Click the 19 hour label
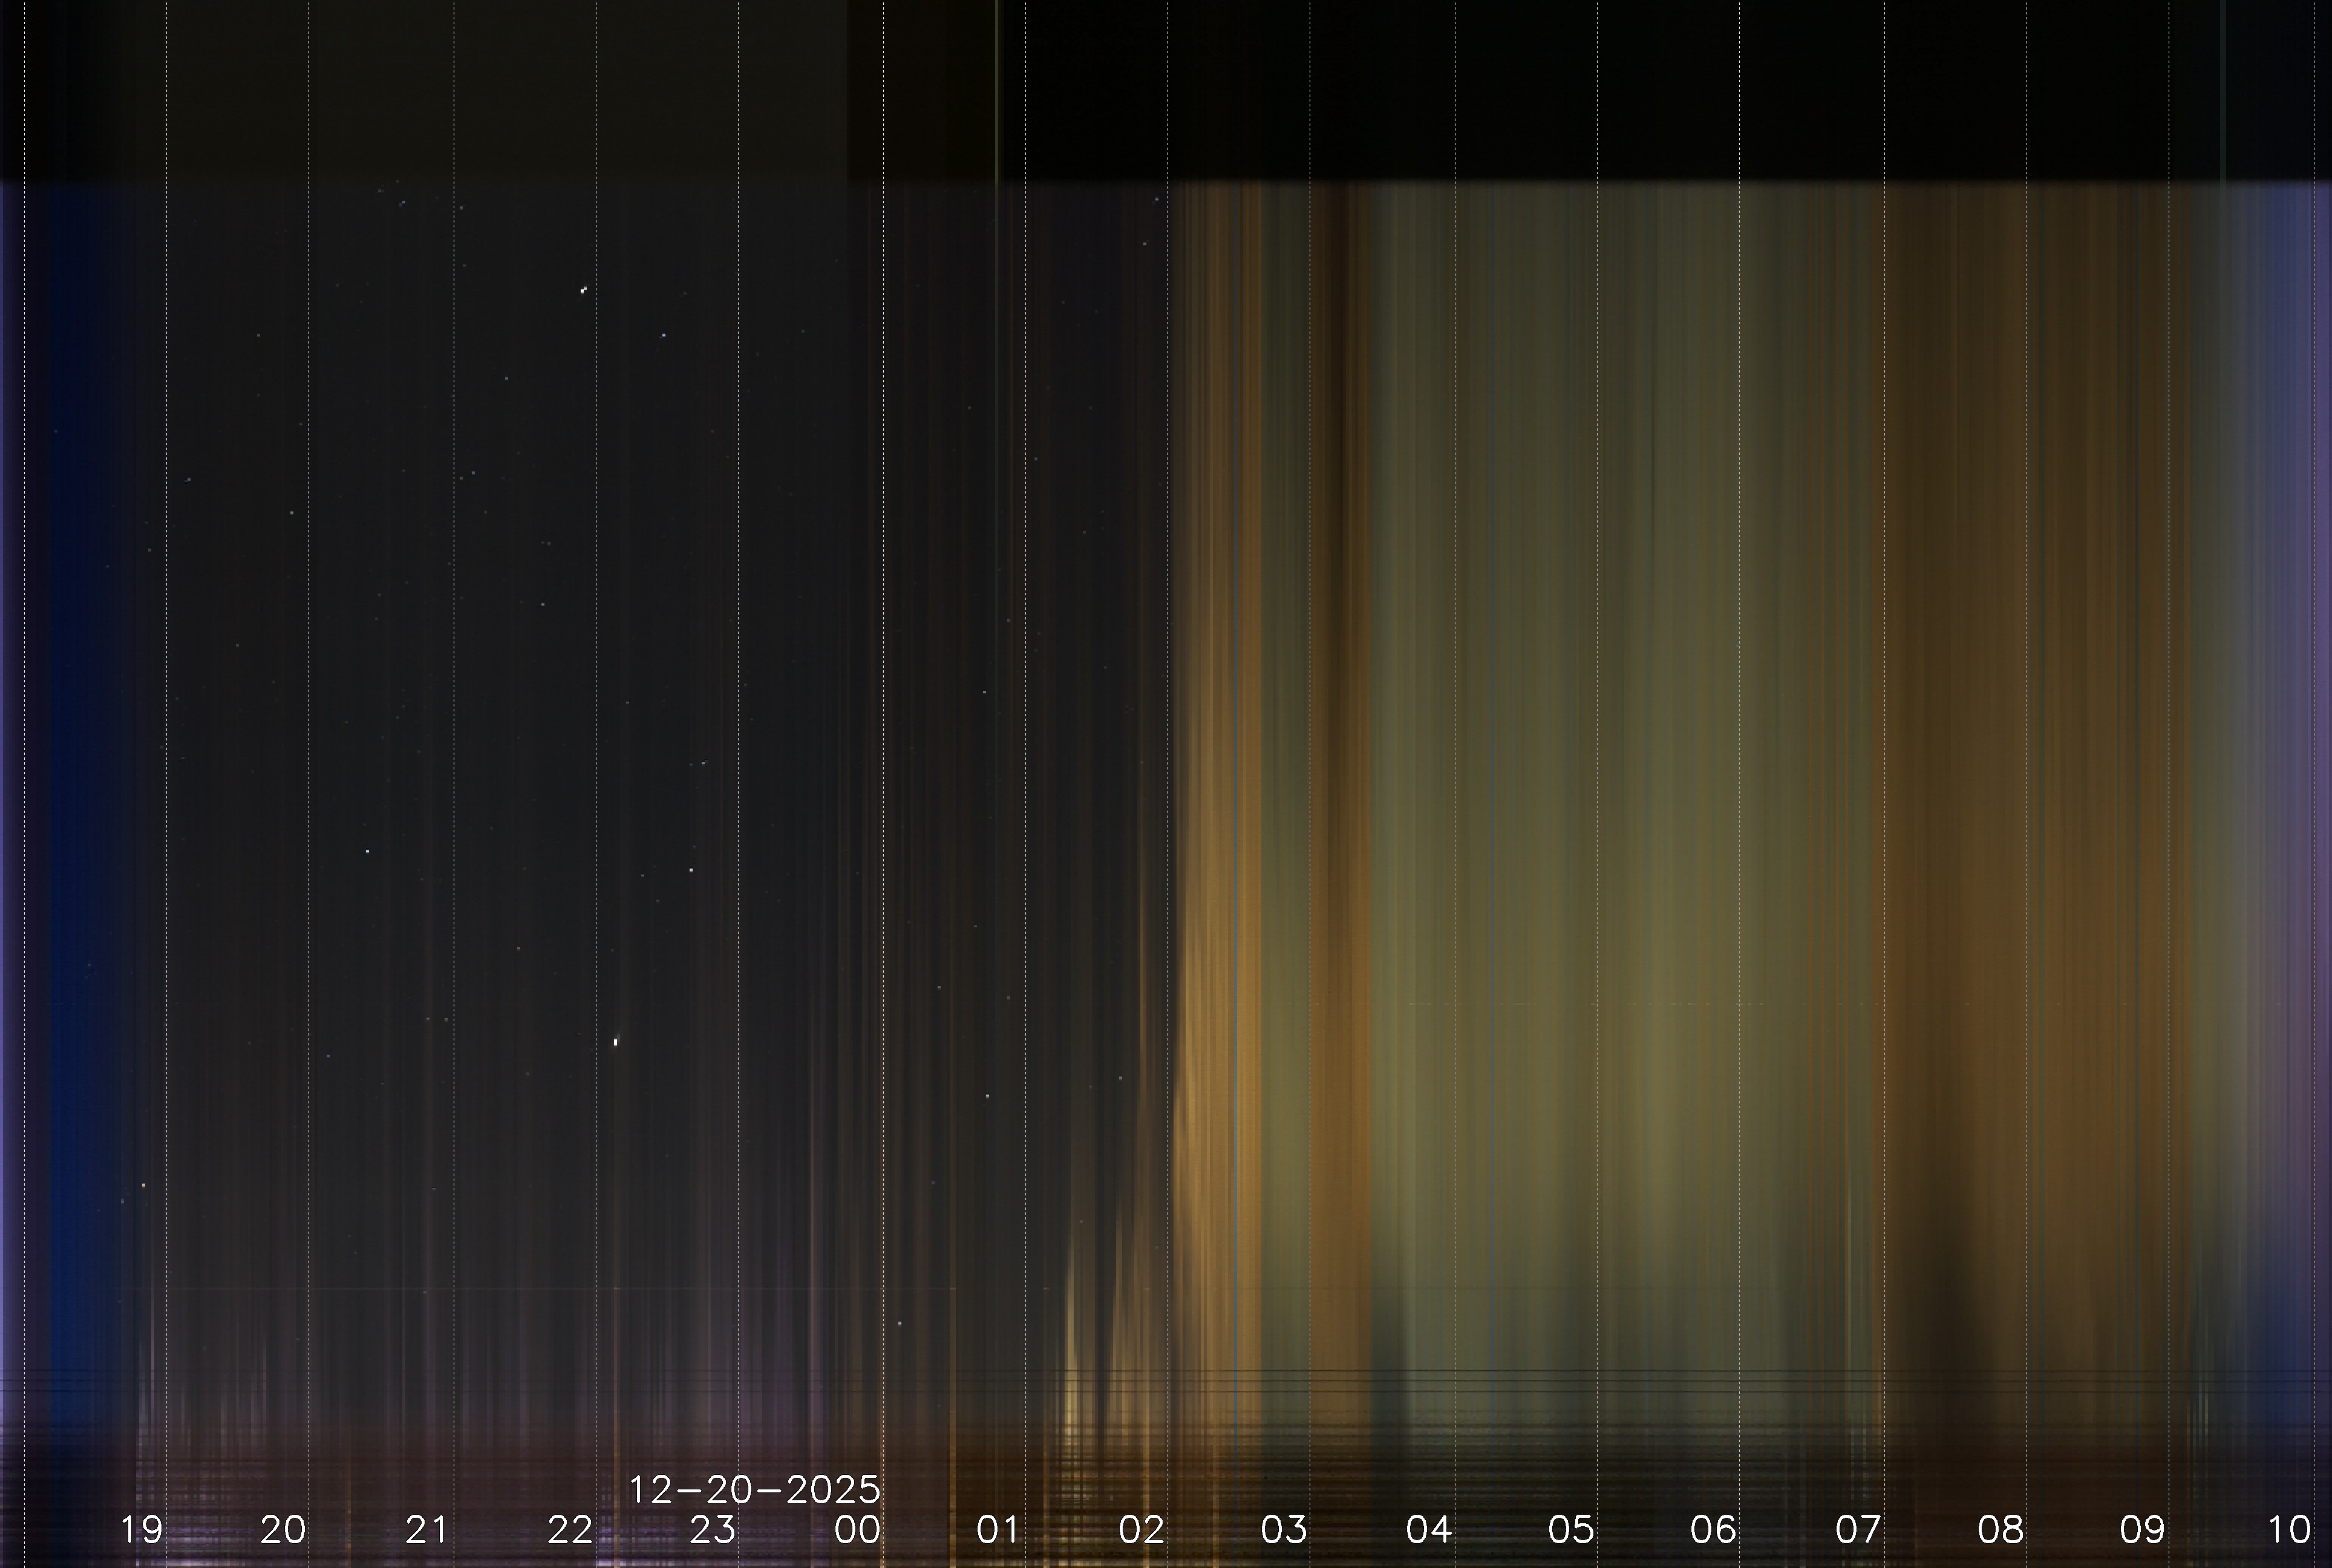 pyautogui.click(x=141, y=1530)
